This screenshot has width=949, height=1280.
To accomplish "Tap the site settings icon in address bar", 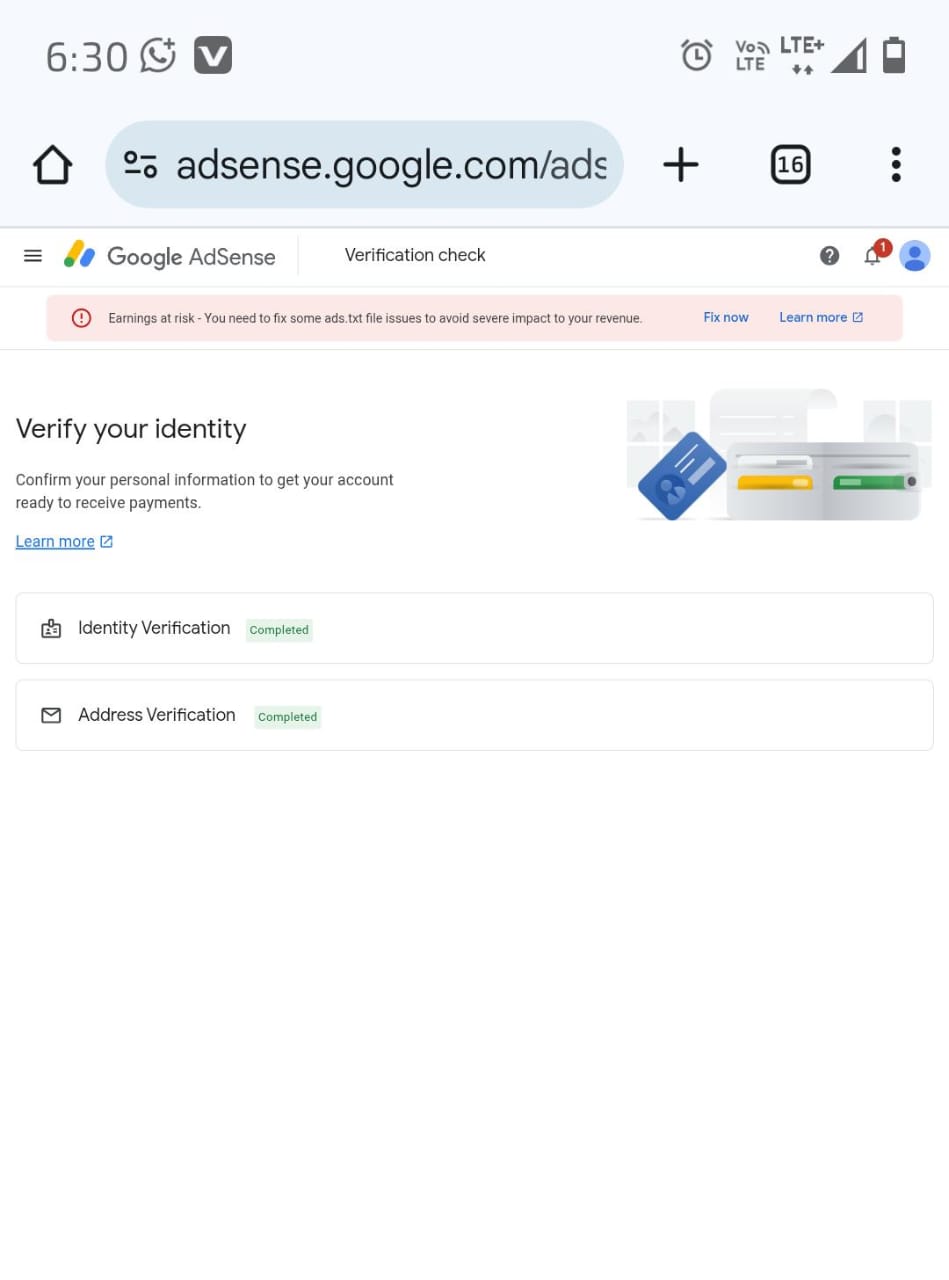I will click(x=140, y=164).
